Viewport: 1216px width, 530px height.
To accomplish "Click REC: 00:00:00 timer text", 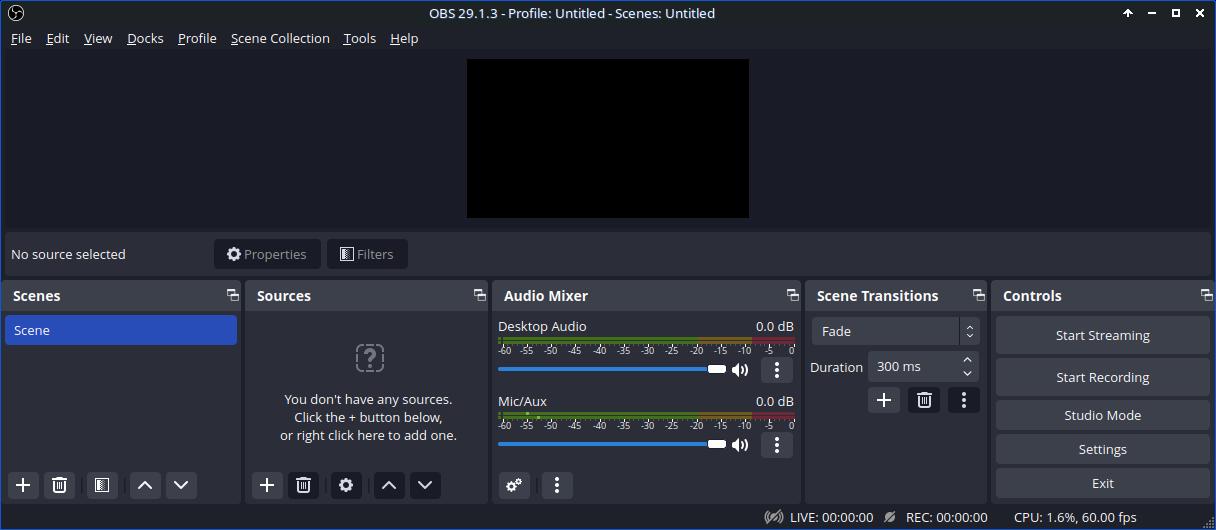I will (946, 517).
